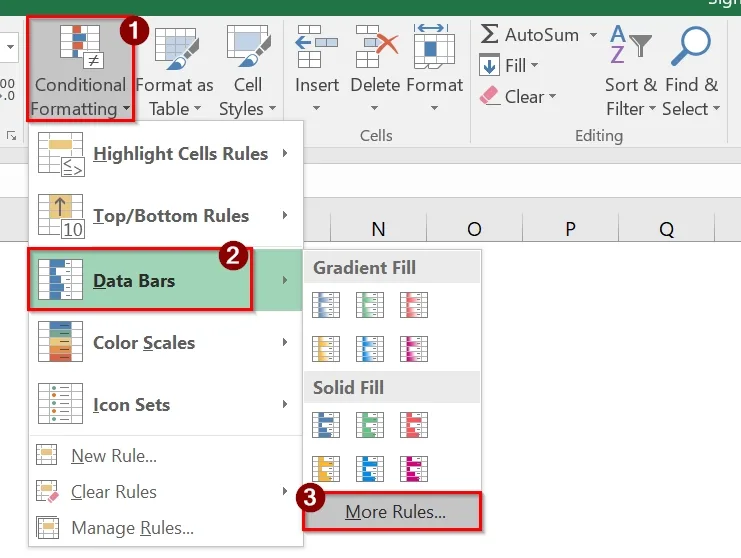Screen dimensions: 741x558
Task: Open Clear Rules submenu
Action: (165, 491)
